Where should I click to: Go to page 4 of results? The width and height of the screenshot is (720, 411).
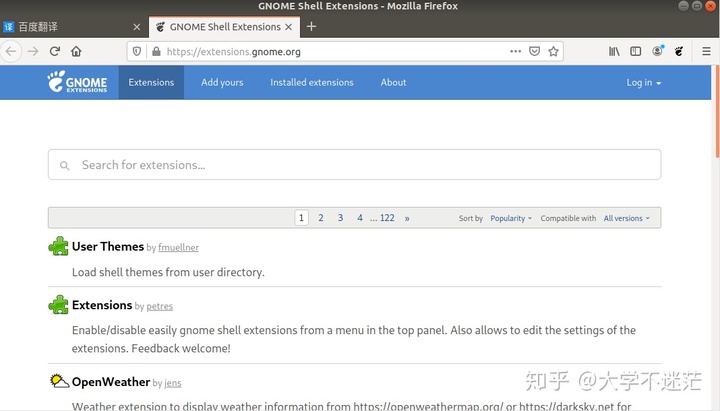[x=360, y=218]
